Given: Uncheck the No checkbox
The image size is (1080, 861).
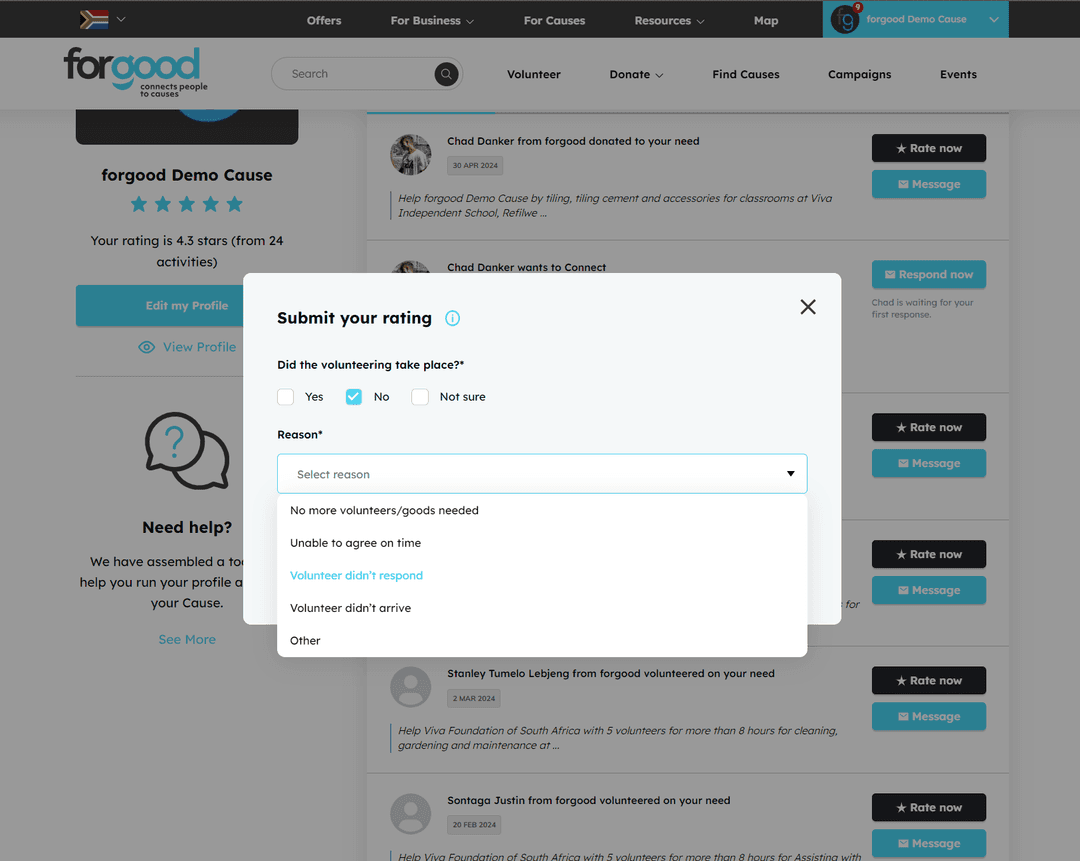Looking at the screenshot, I should 354,397.
